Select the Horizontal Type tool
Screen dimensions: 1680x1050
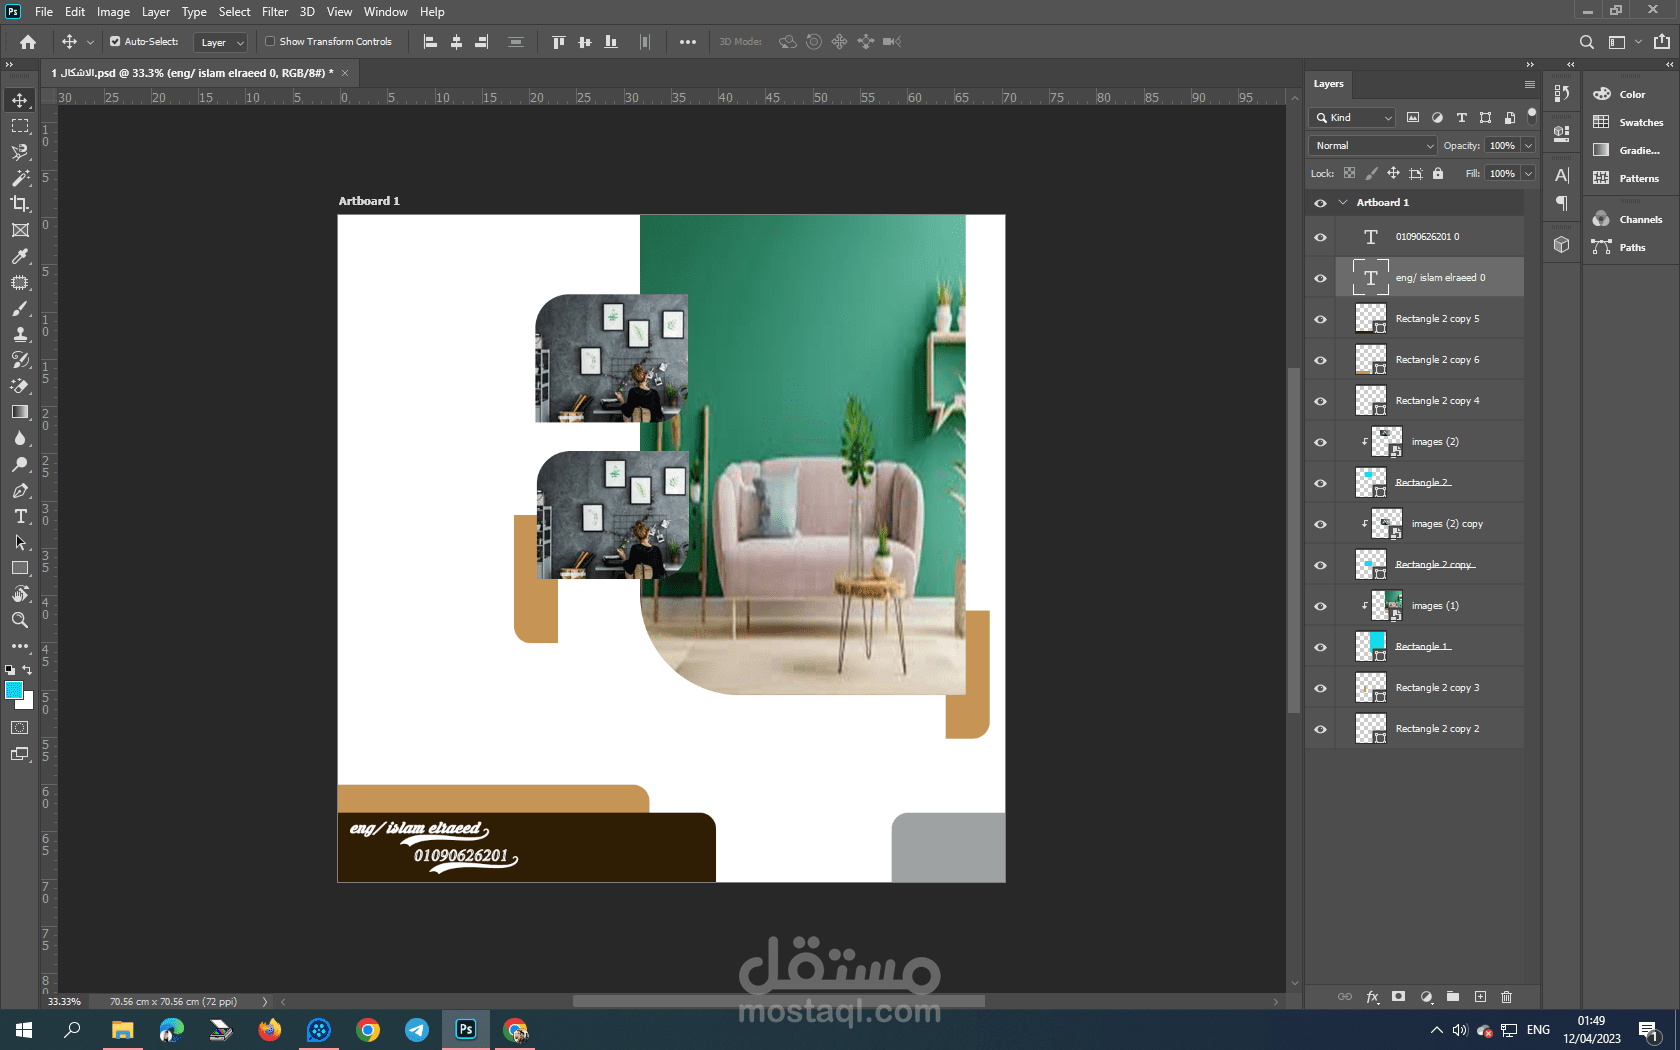20,516
